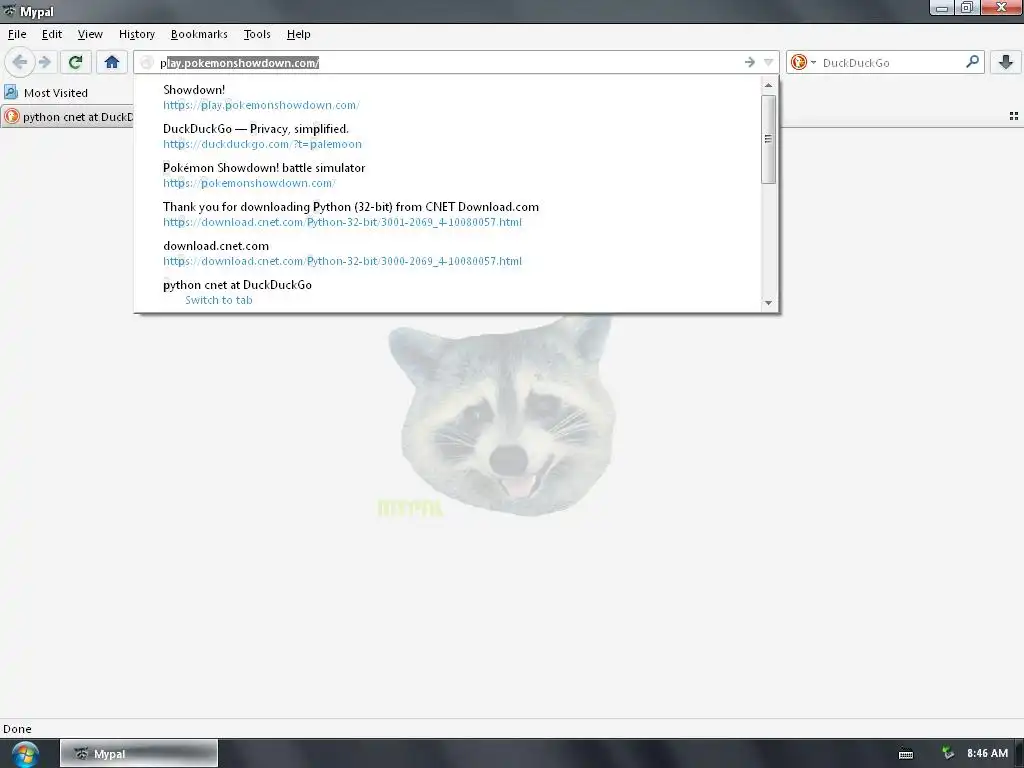The height and width of the screenshot is (768, 1024).
Task: Click the search magnifier icon
Action: coord(972,62)
